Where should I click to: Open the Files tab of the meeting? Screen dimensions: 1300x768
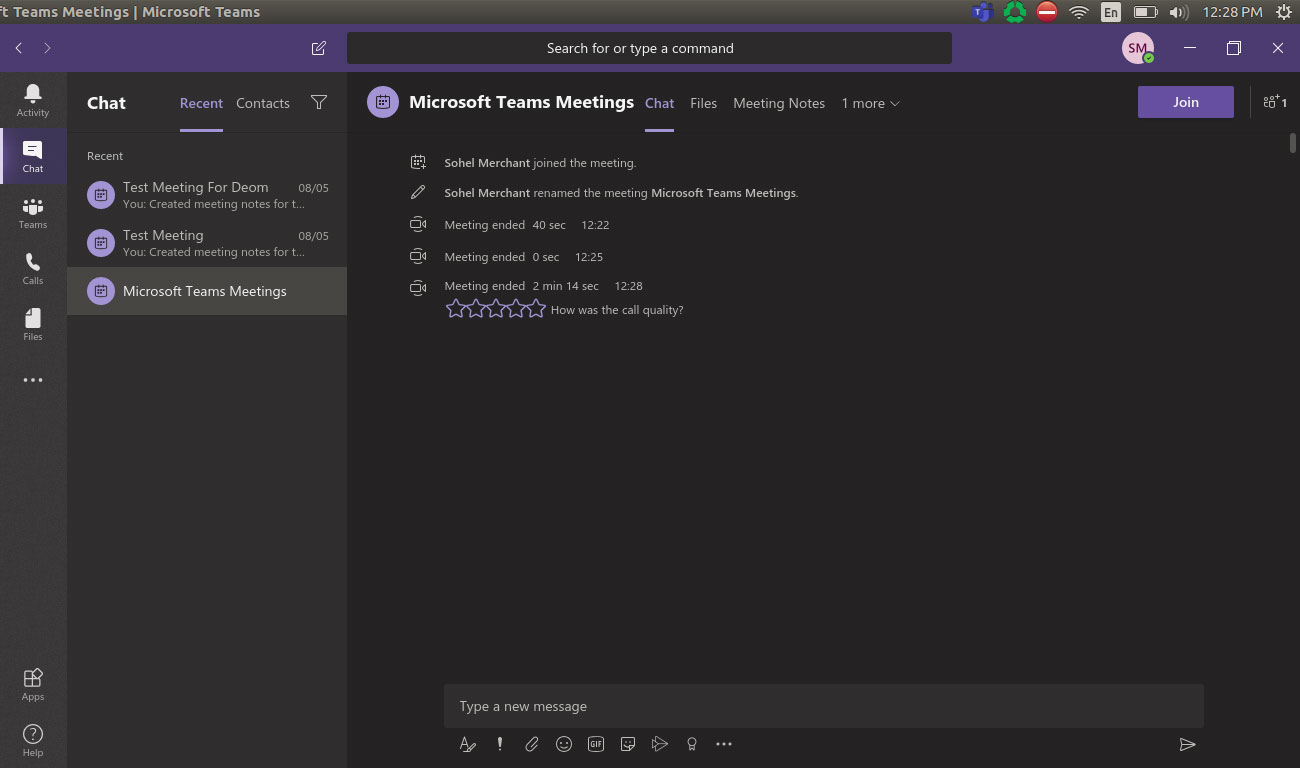(x=703, y=103)
